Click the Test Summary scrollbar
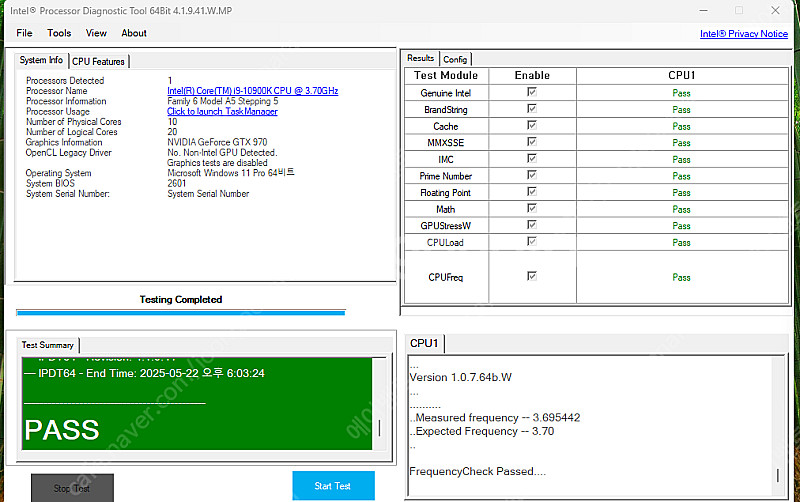This screenshot has width=800, height=502. [x=379, y=404]
